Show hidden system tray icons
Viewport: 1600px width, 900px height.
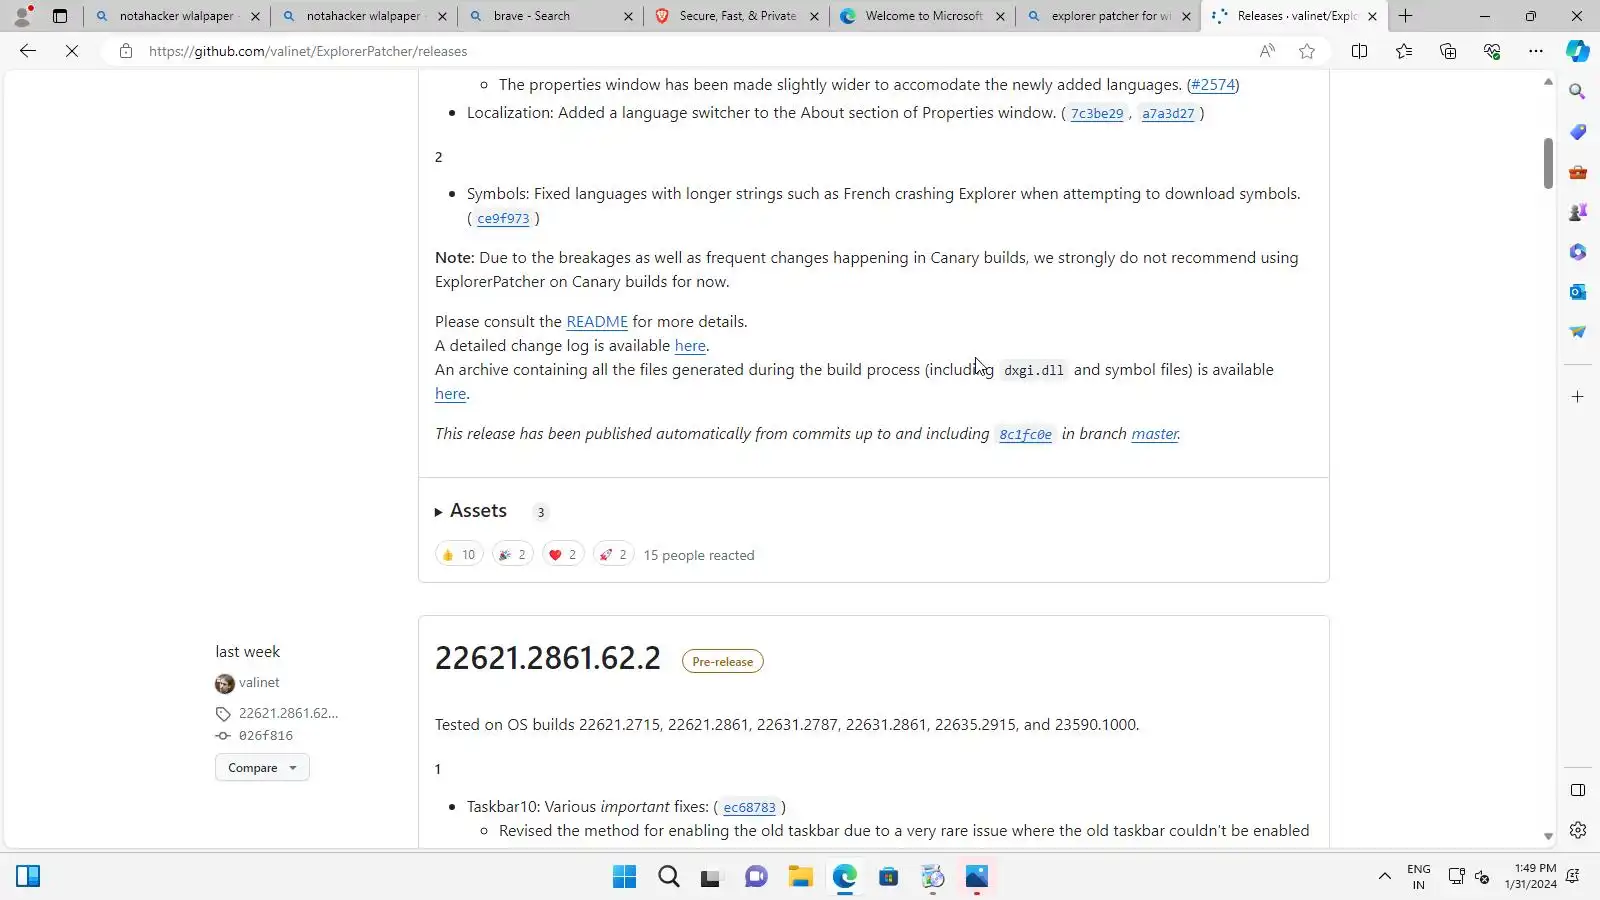1385,877
